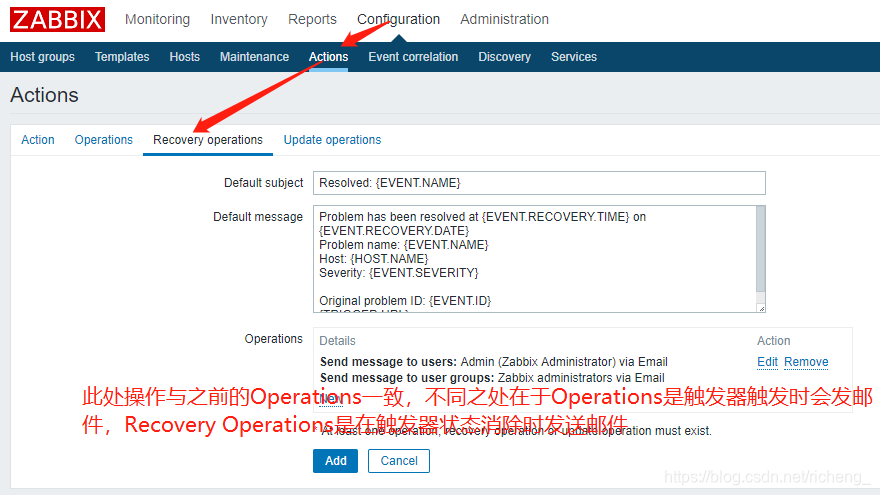This screenshot has width=880, height=495.
Task: Click the Add button
Action: [x=336, y=461]
